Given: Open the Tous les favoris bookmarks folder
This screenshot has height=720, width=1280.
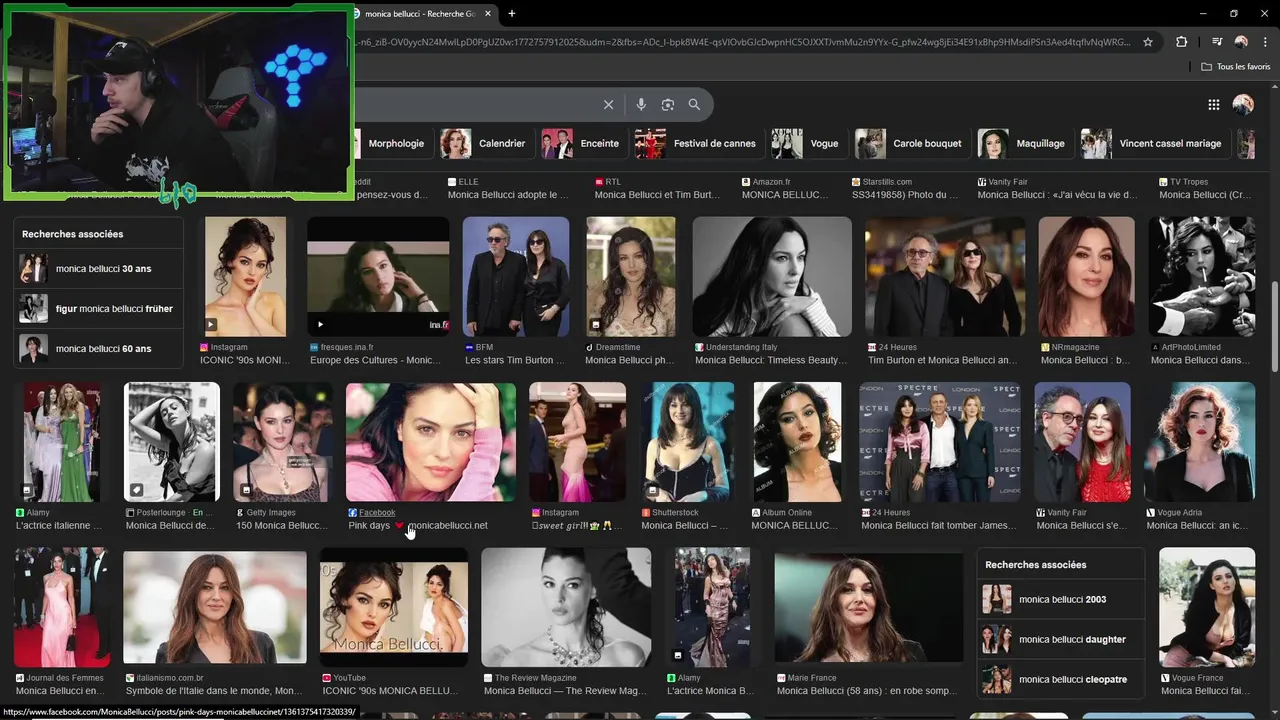Looking at the screenshot, I should pyautogui.click(x=1236, y=67).
